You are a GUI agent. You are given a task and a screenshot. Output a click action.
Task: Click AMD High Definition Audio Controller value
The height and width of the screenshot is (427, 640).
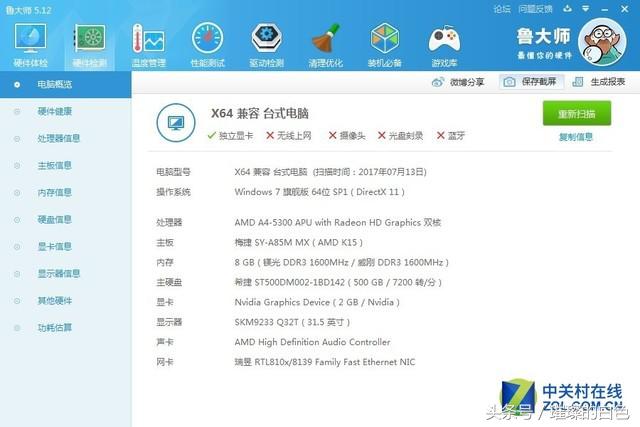[312, 342]
